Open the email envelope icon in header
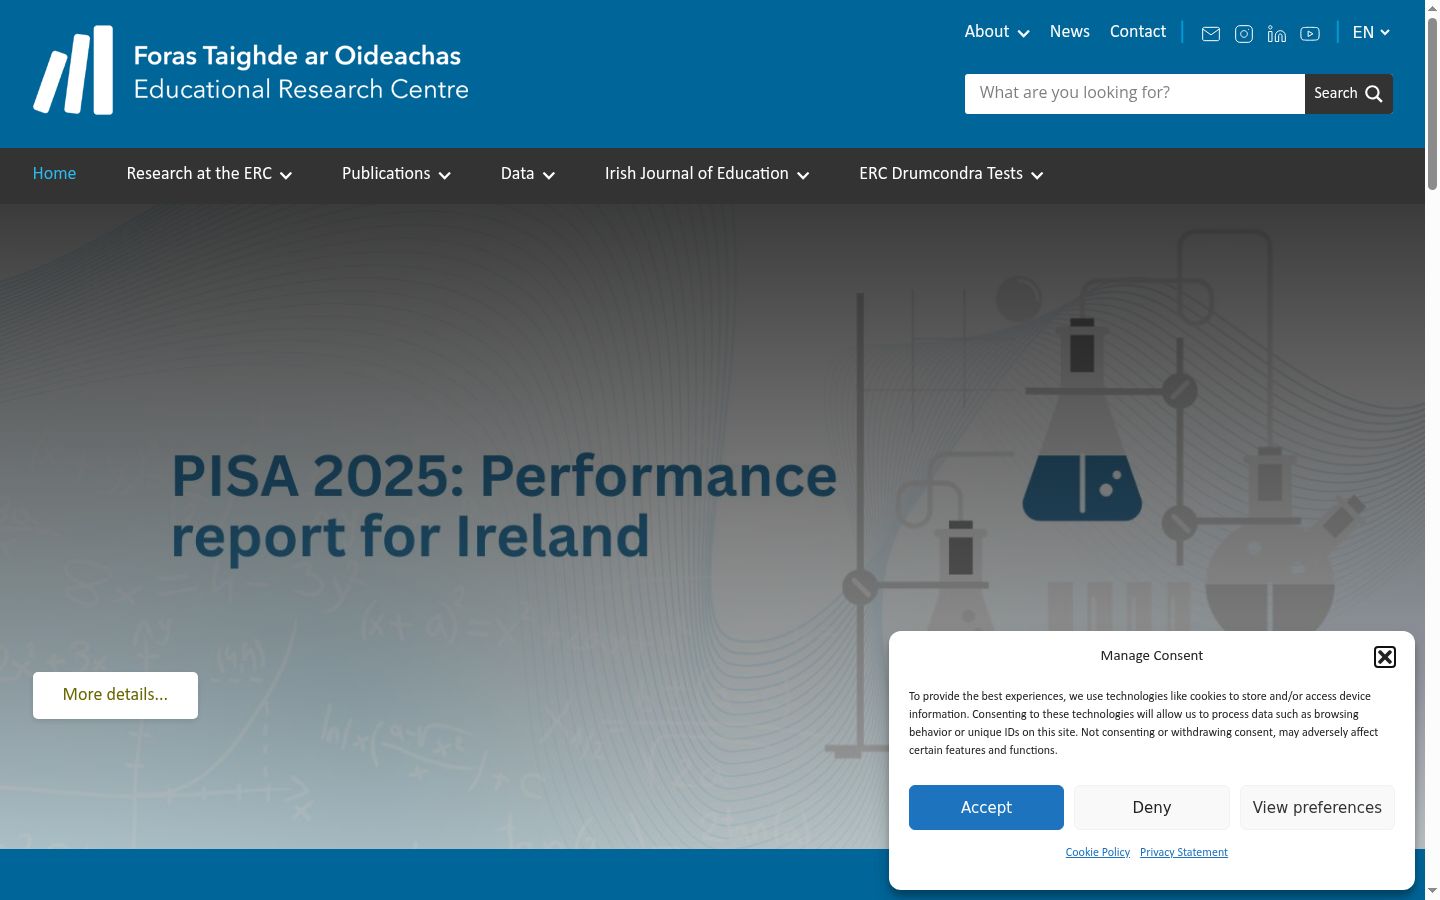This screenshot has width=1440, height=900. click(x=1211, y=34)
